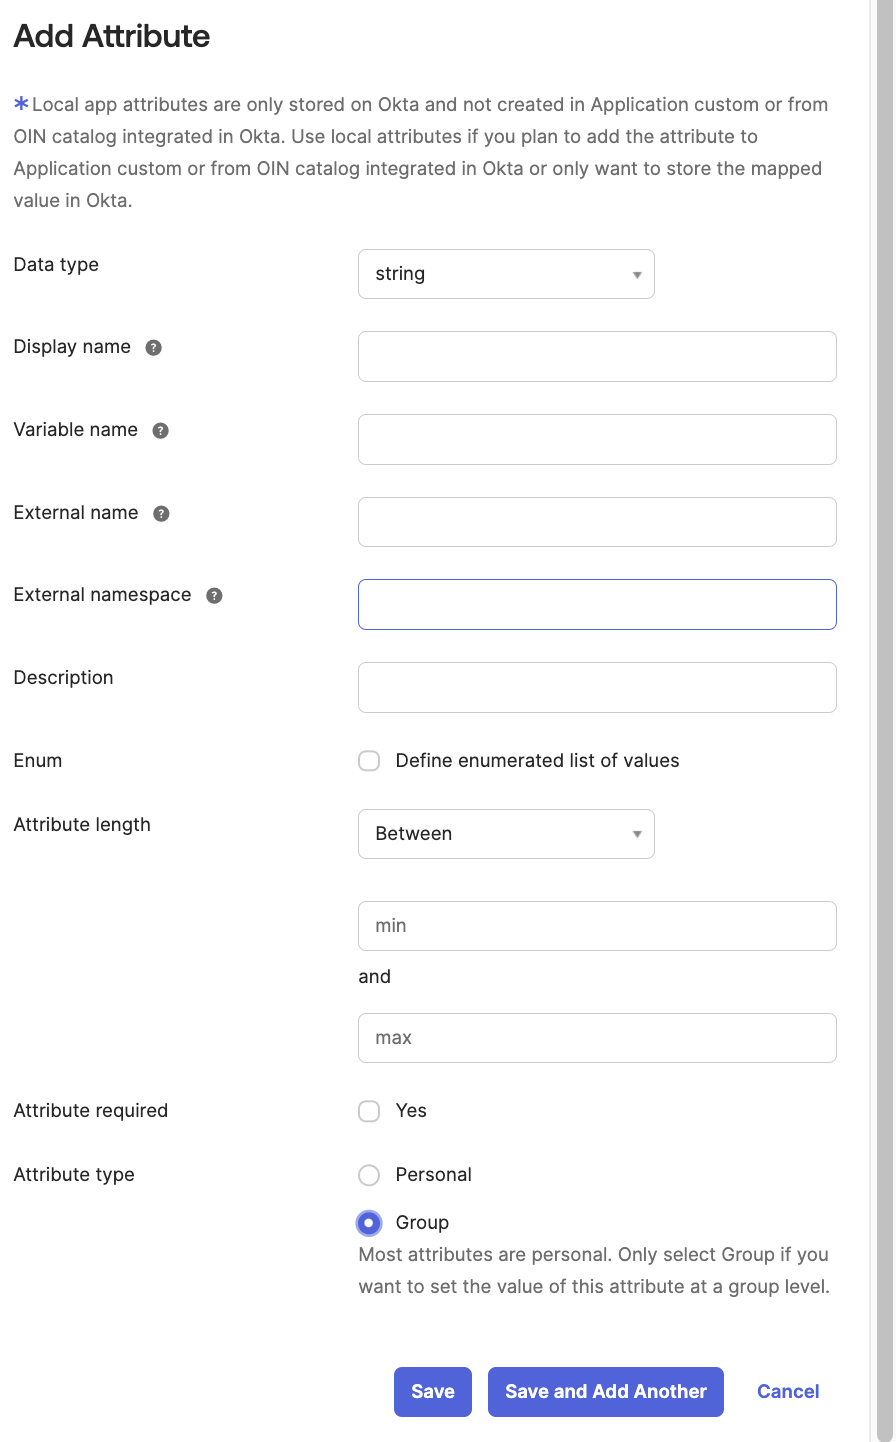Click the Variable name help icon

coord(161,431)
